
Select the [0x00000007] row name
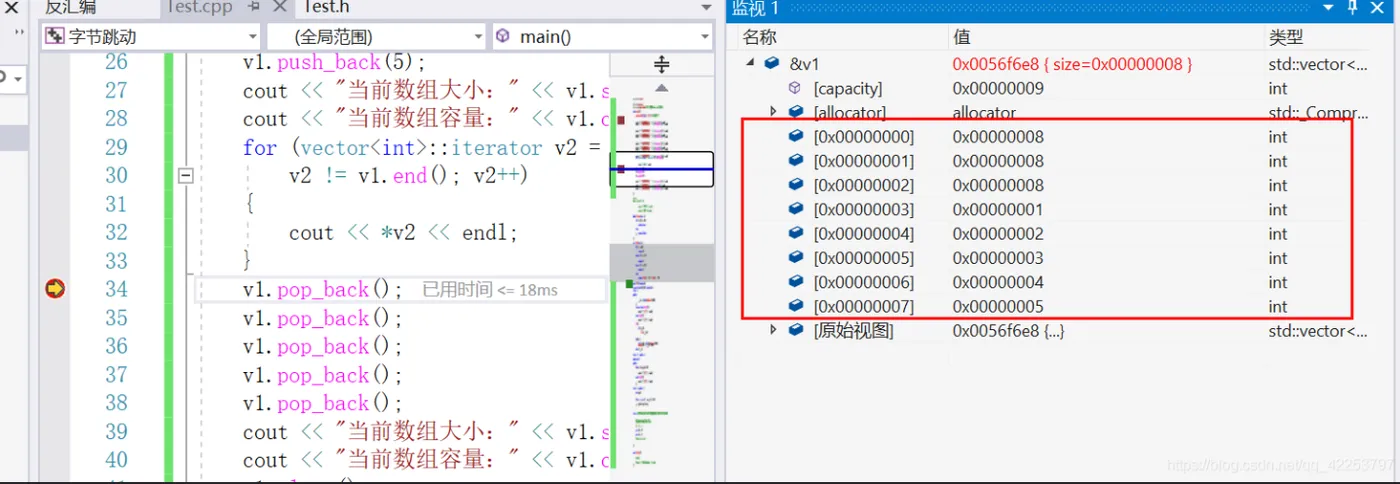tap(863, 307)
